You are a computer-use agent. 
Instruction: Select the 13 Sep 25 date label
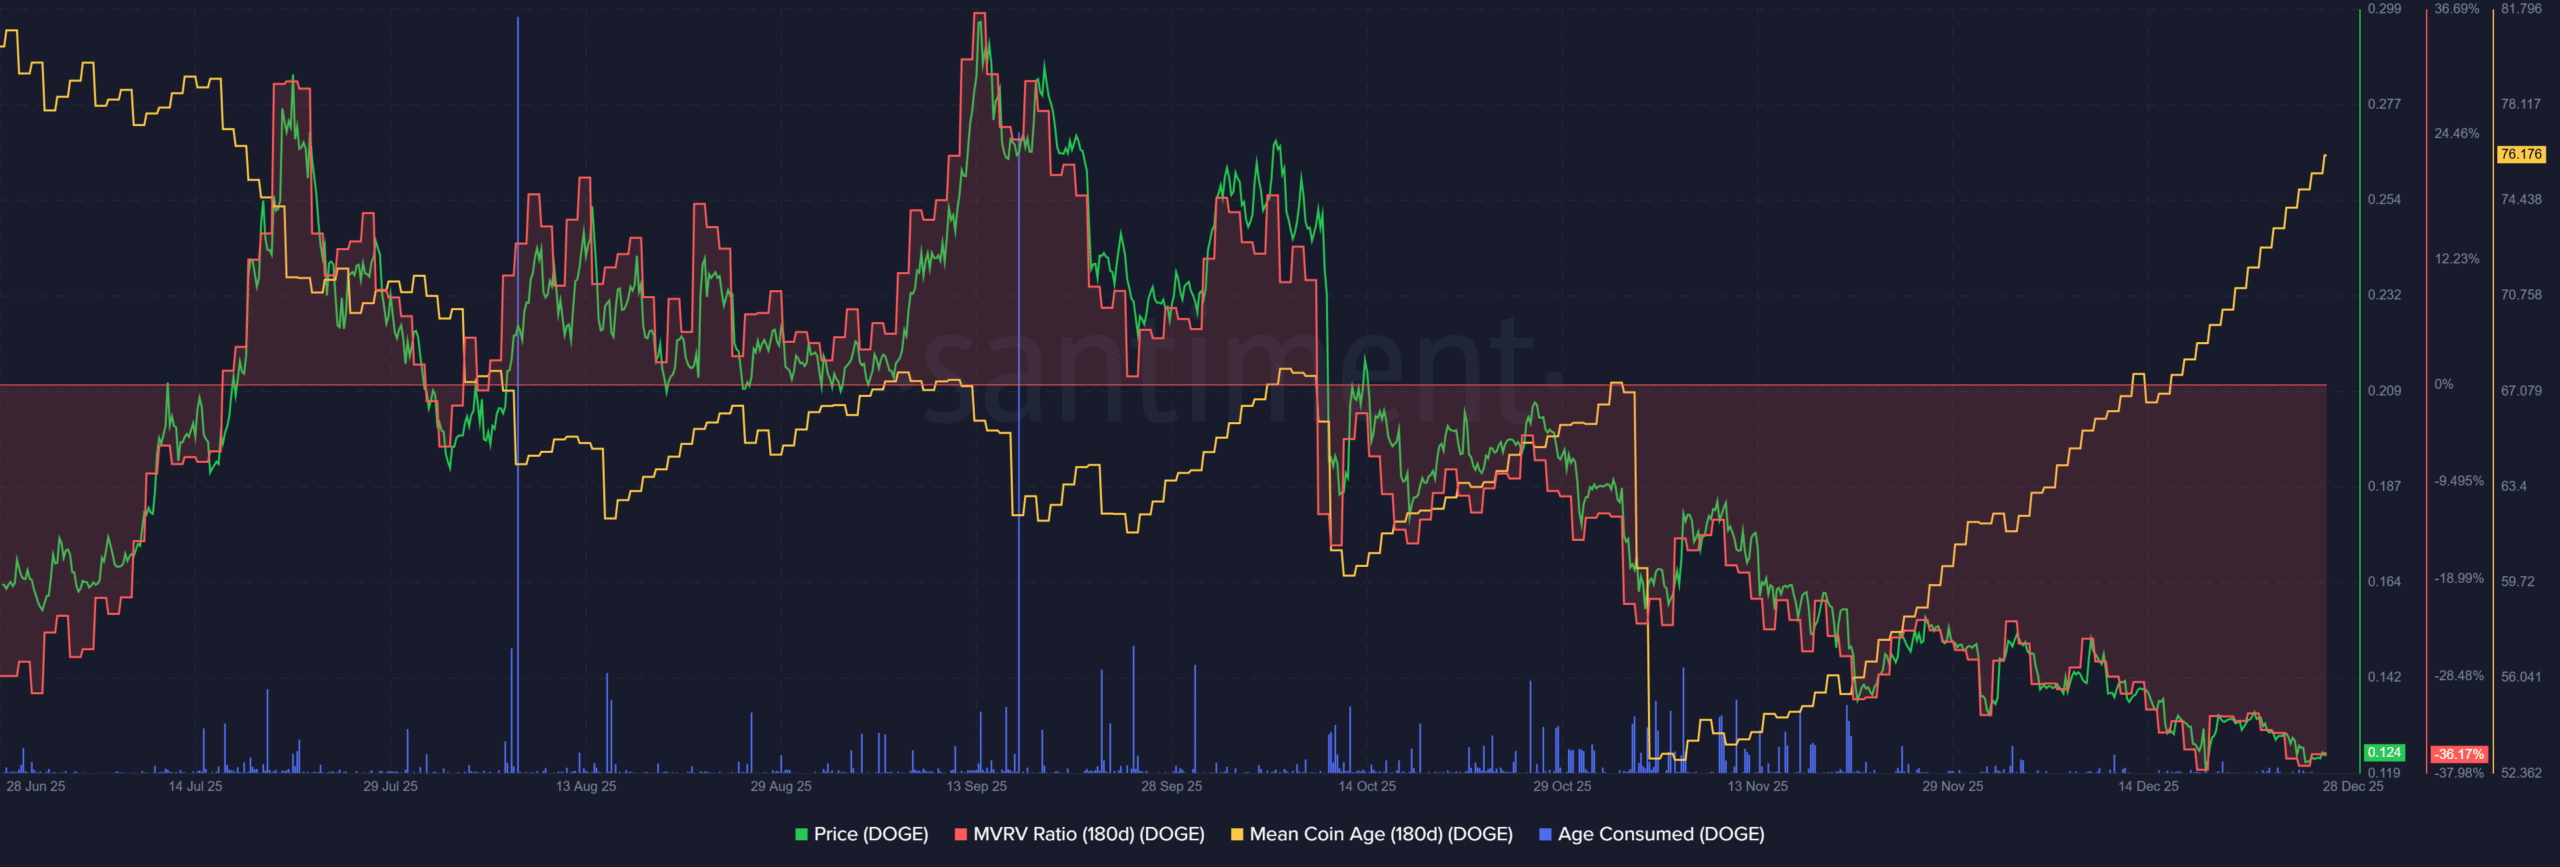tap(976, 787)
